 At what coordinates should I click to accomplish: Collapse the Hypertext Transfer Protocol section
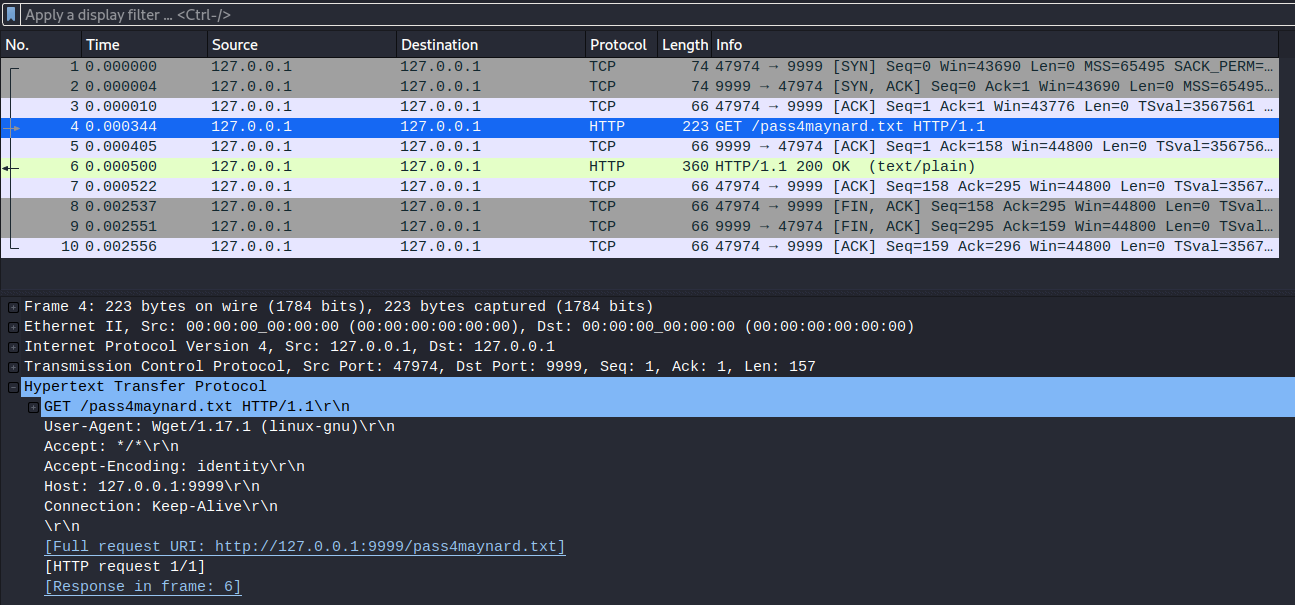pos(13,387)
